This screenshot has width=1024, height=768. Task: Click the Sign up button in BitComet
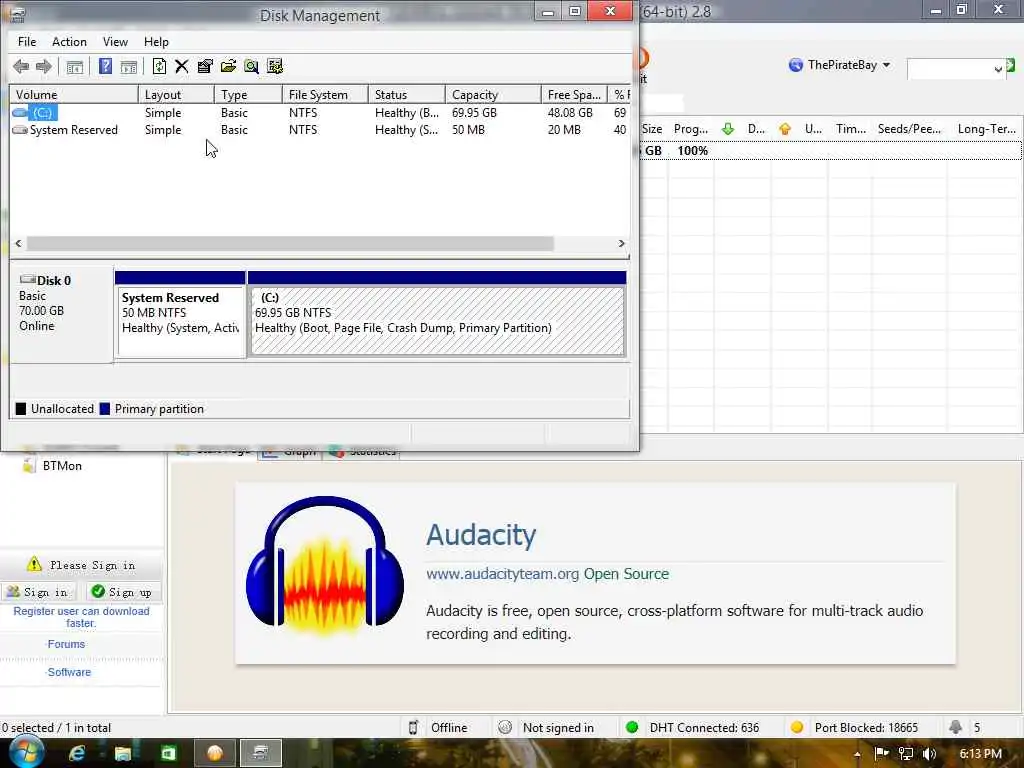(x=121, y=592)
